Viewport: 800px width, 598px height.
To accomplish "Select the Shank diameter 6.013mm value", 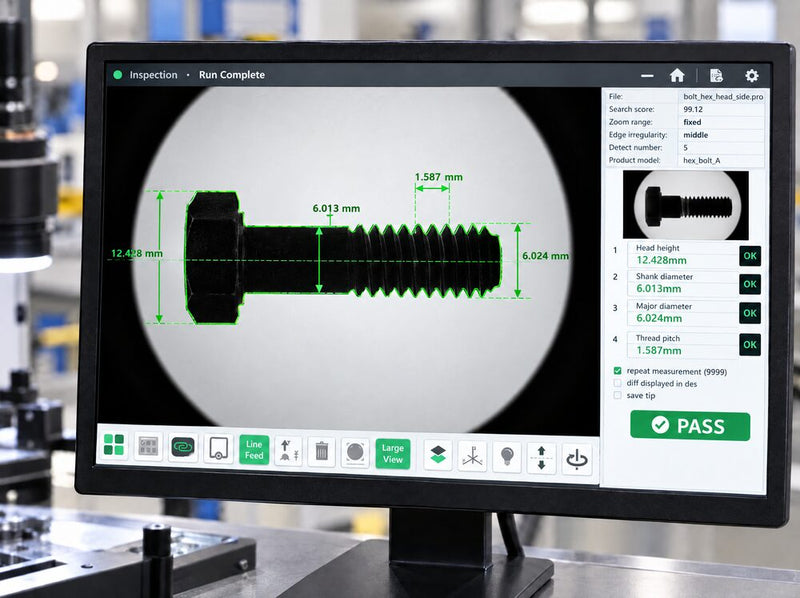I will pyautogui.click(x=658, y=289).
